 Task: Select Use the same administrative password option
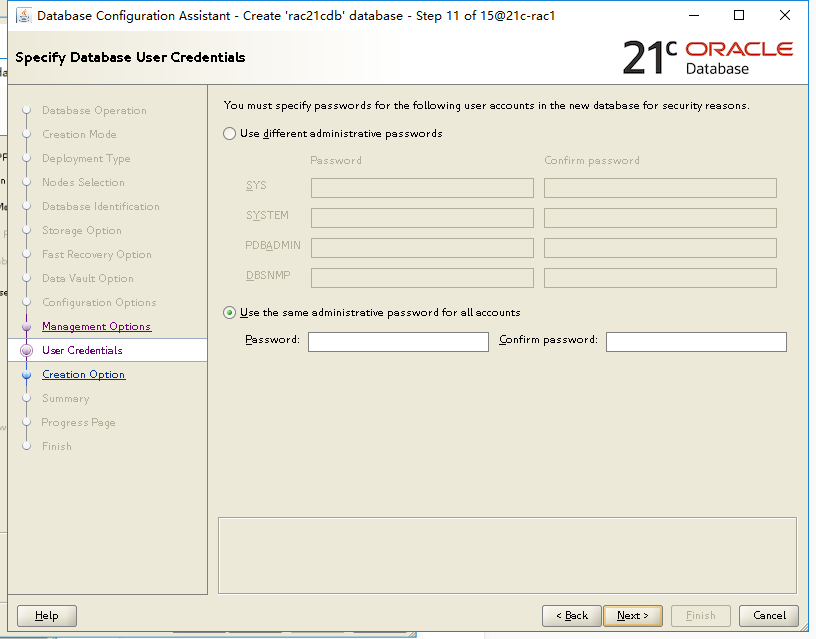[x=230, y=313]
